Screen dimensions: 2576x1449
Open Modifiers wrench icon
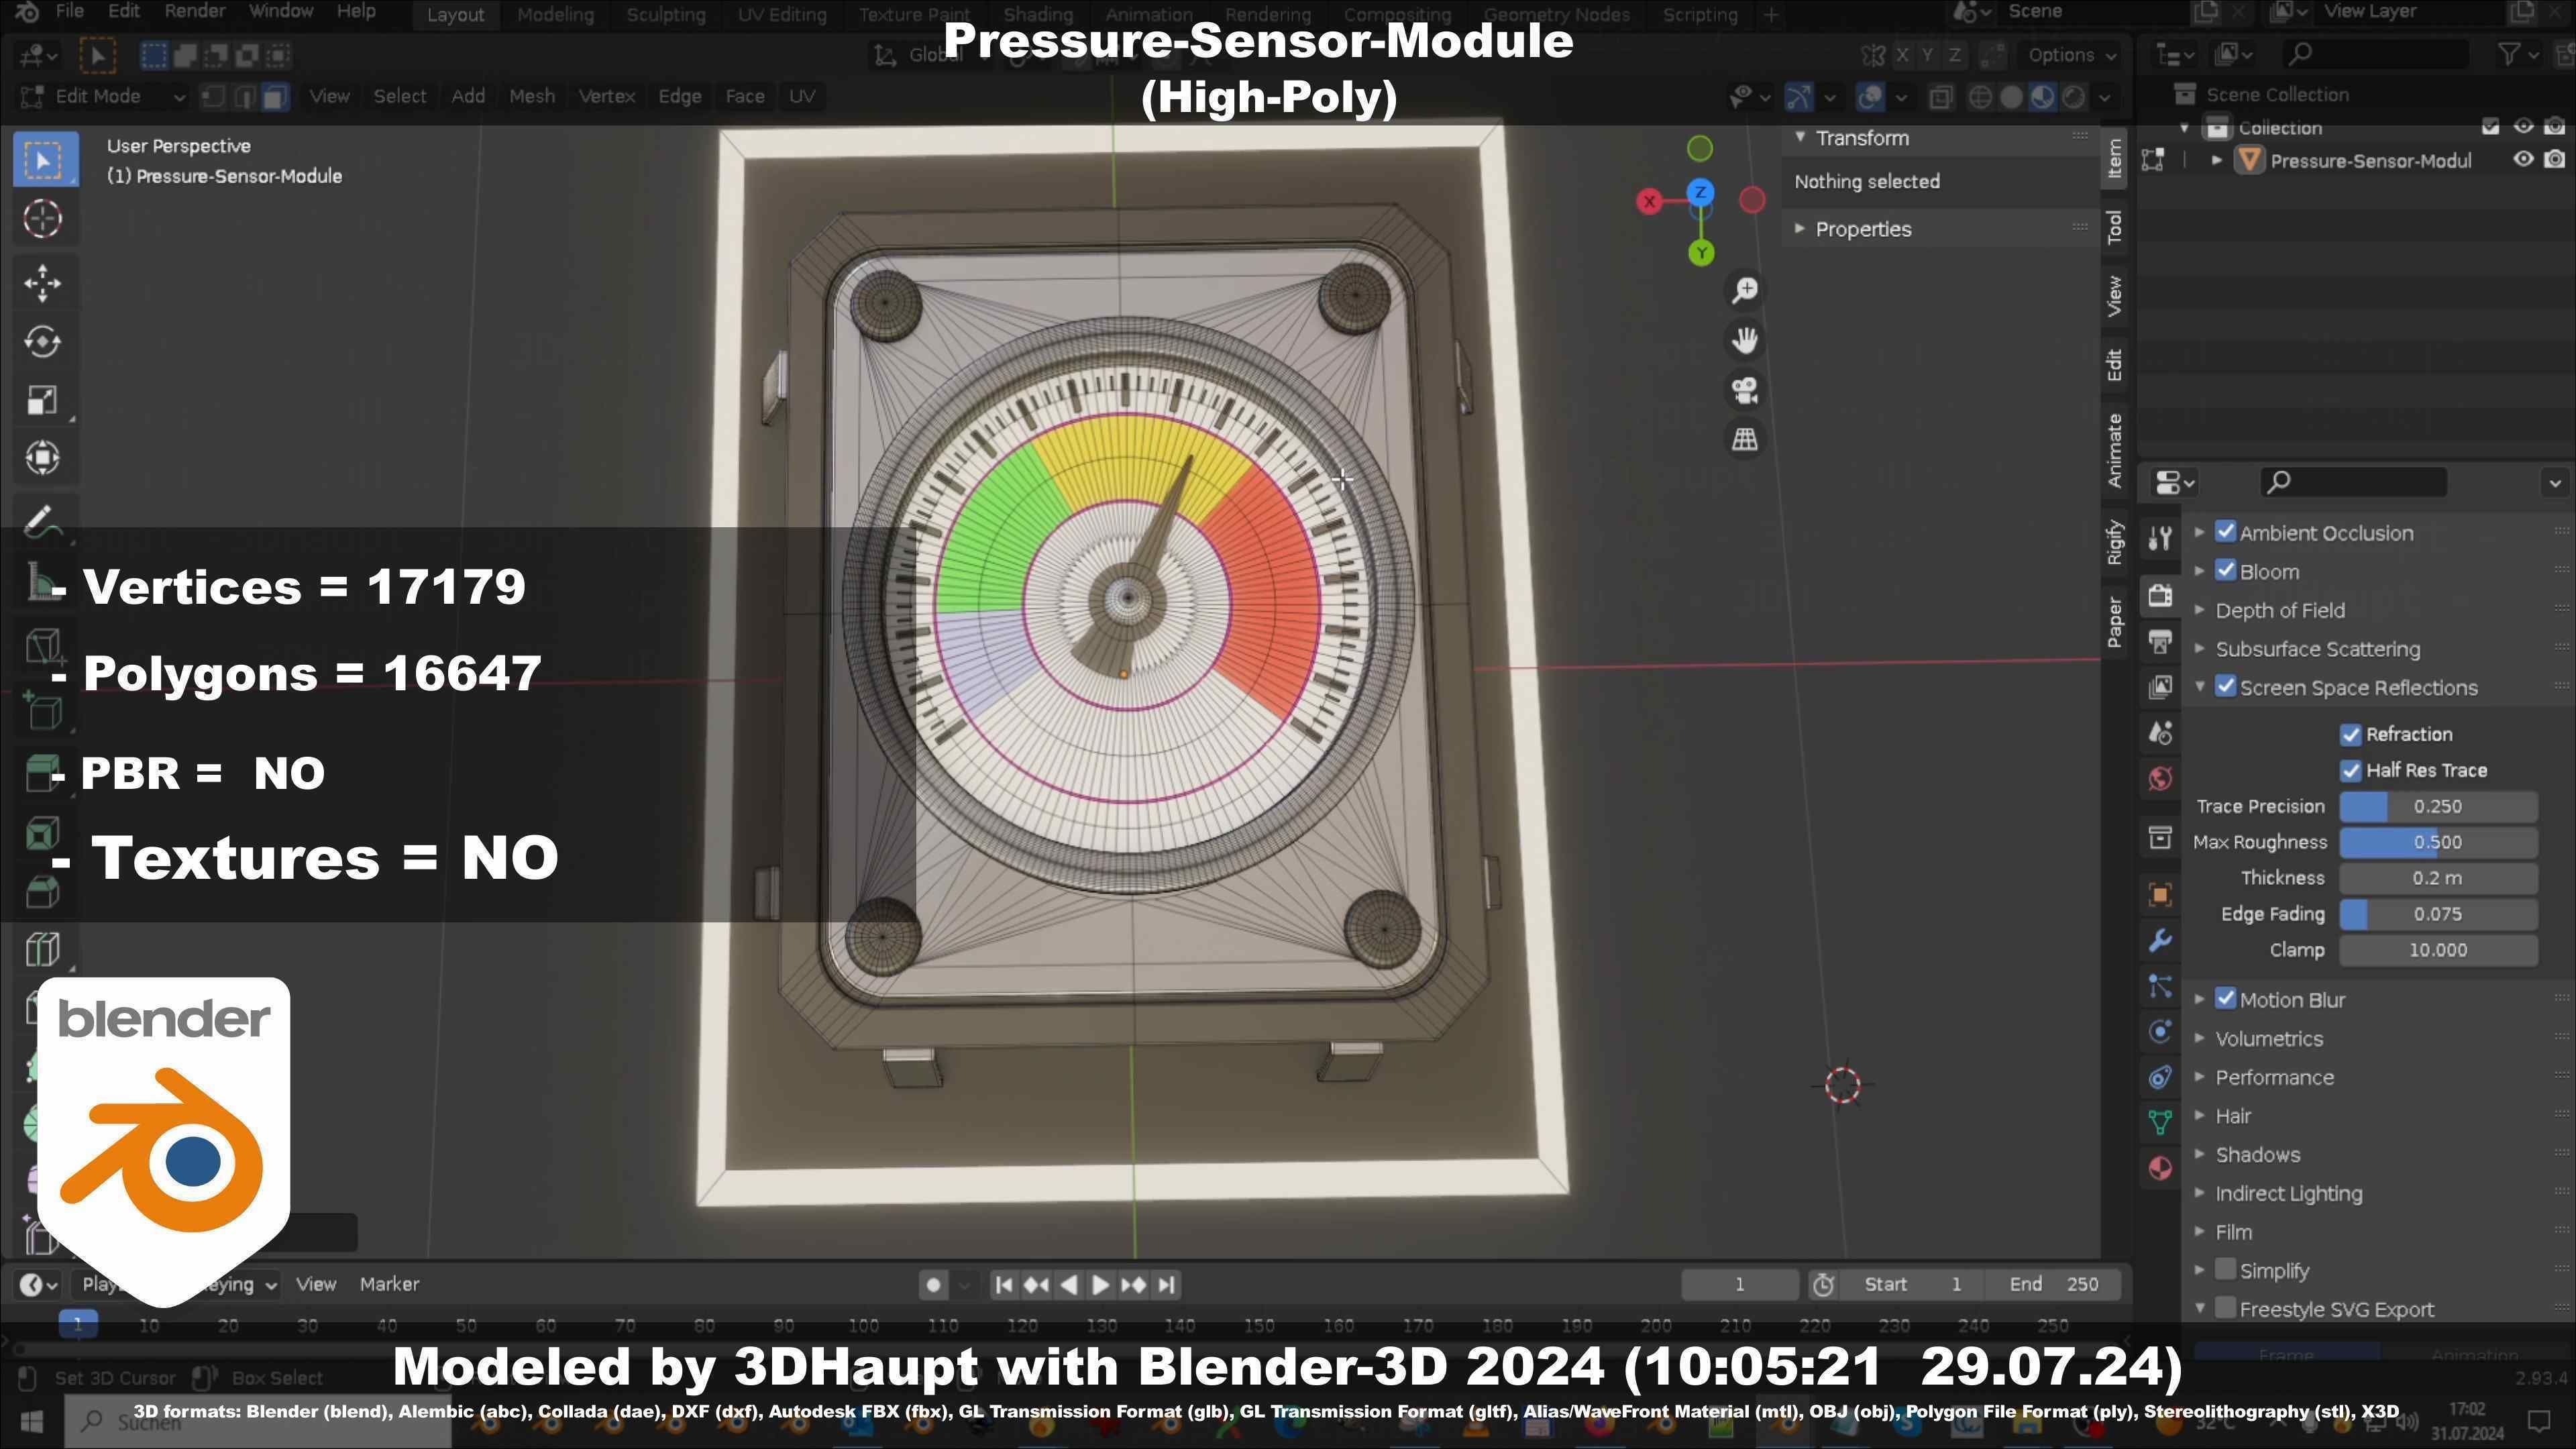(2160, 941)
